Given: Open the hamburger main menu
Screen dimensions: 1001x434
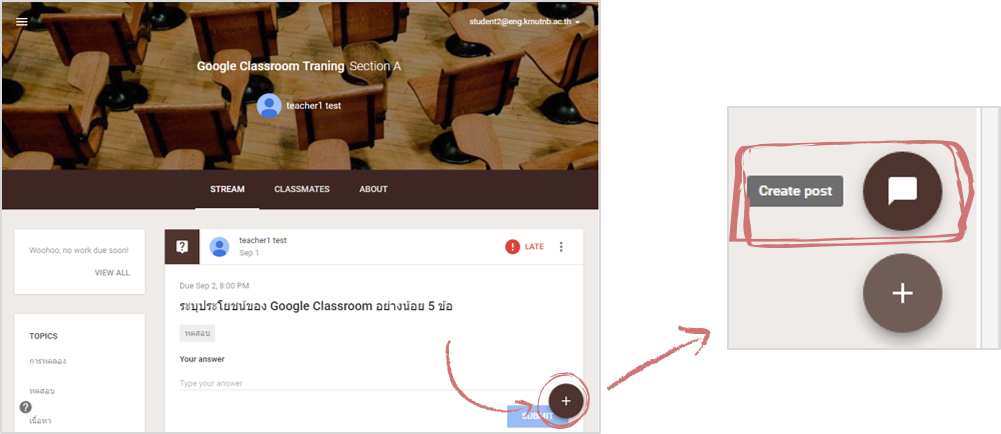Looking at the screenshot, I should tap(22, 21).
